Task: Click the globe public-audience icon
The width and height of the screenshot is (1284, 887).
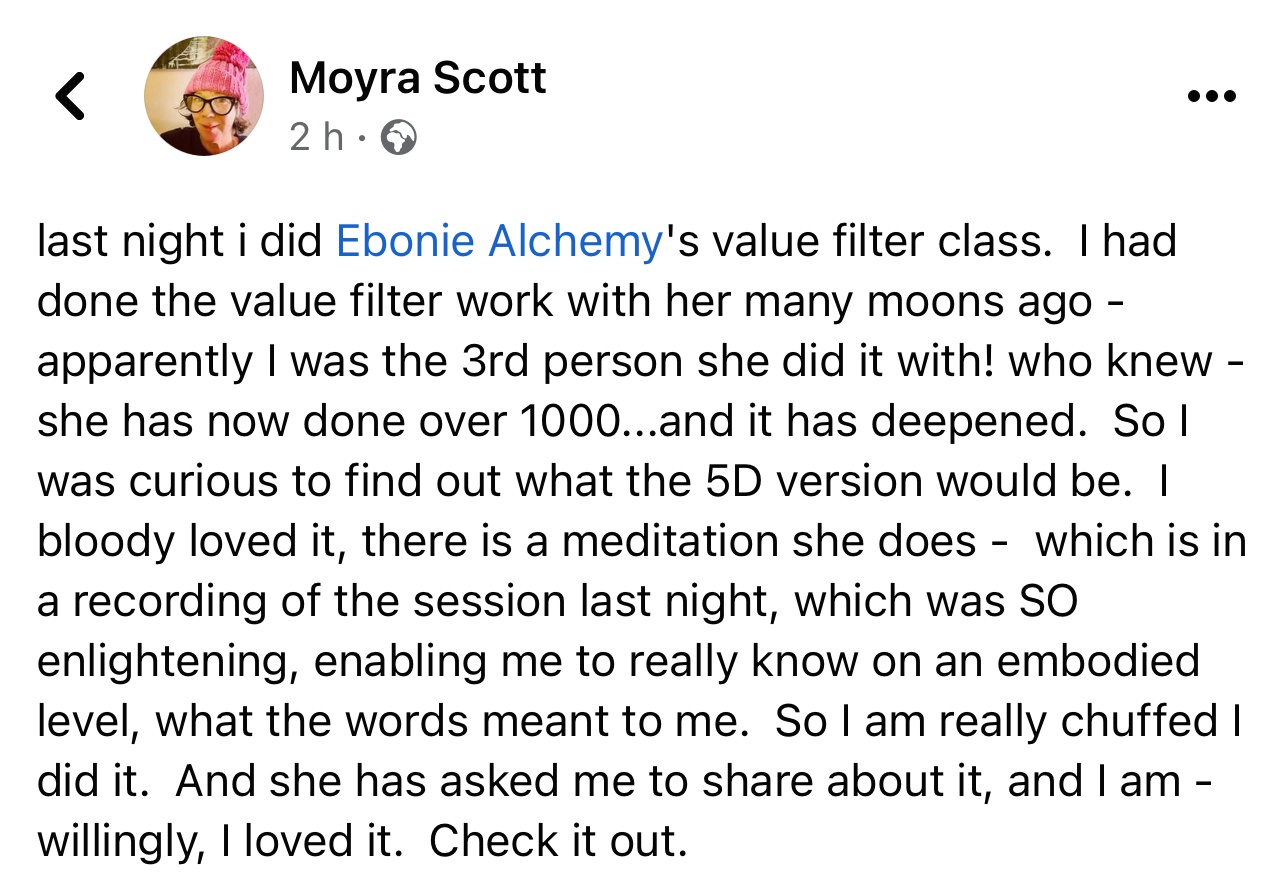Action: tap(399, 138)
